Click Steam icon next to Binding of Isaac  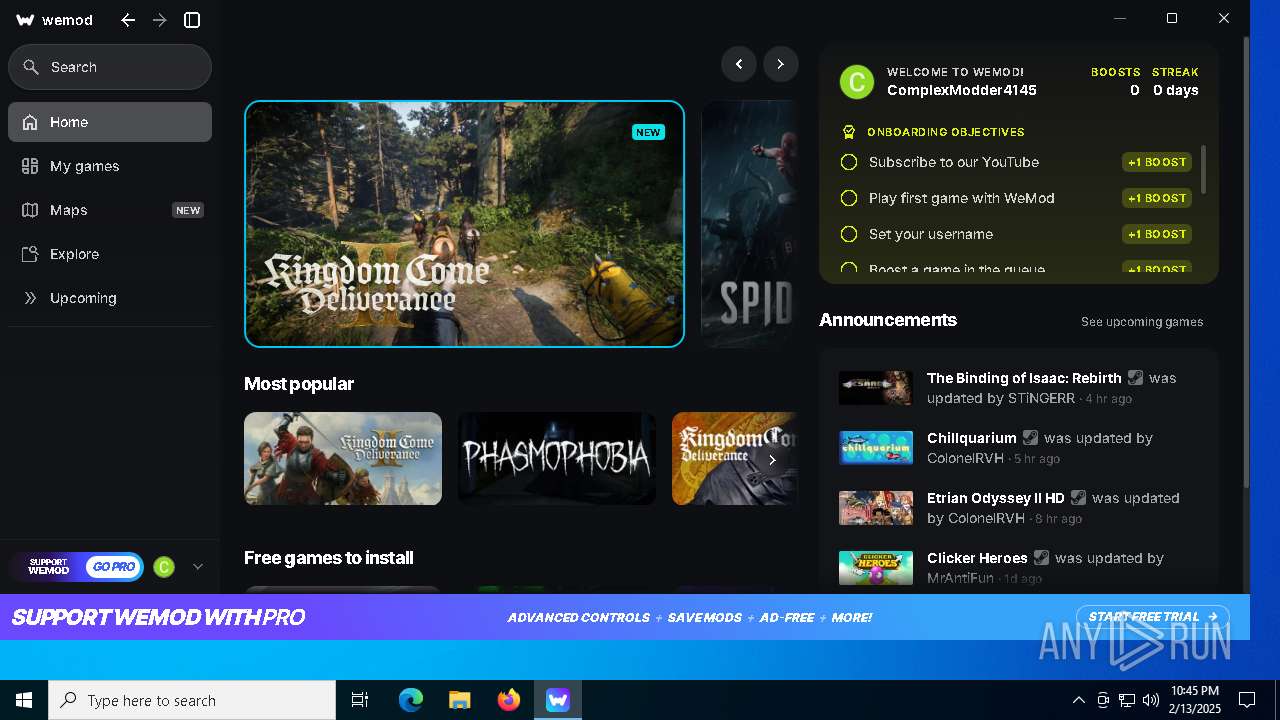click(1135, 378)
